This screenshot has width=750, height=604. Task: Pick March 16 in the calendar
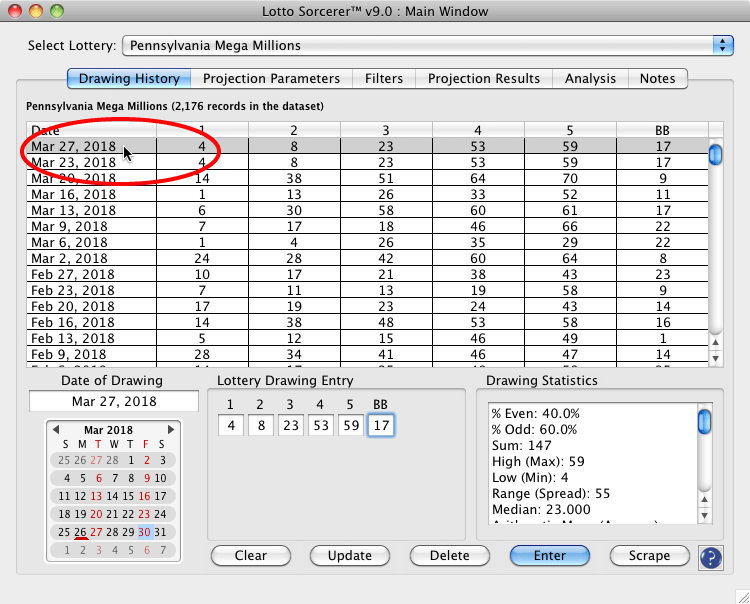pyautogui.click(x=144, y=496)
